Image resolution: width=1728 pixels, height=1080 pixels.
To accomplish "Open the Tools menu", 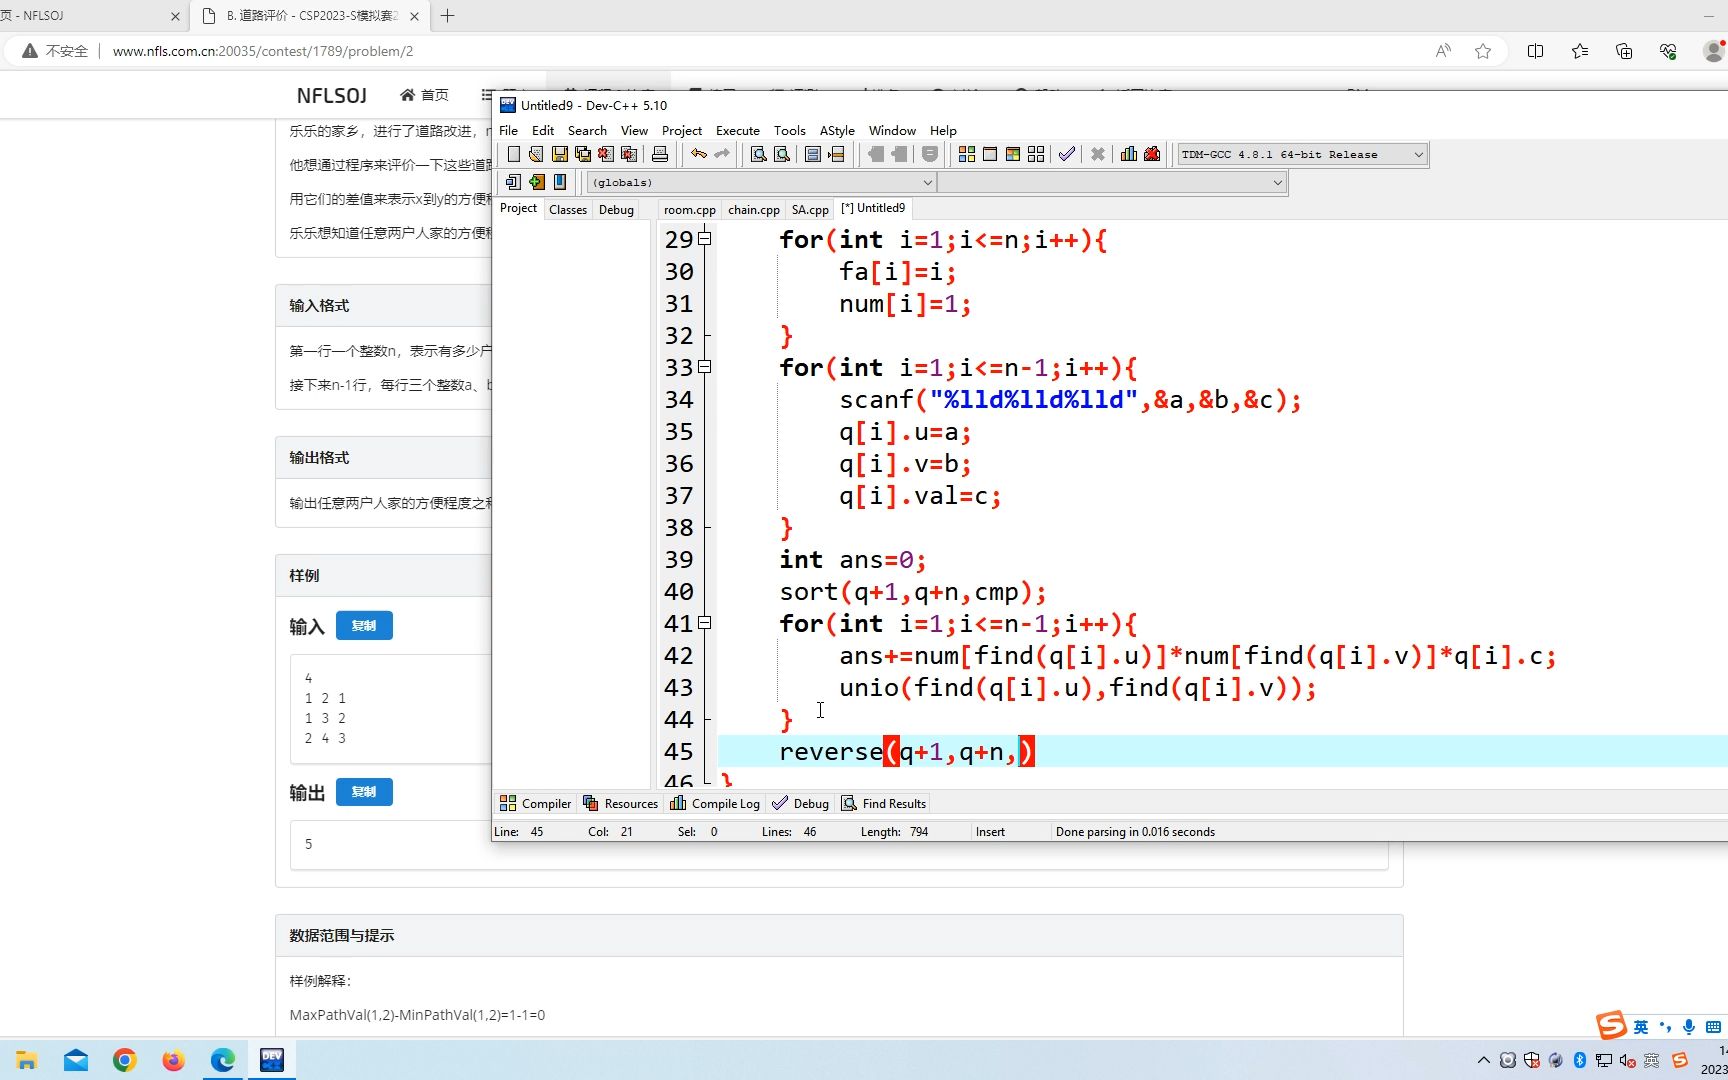I will pos(789,130).
